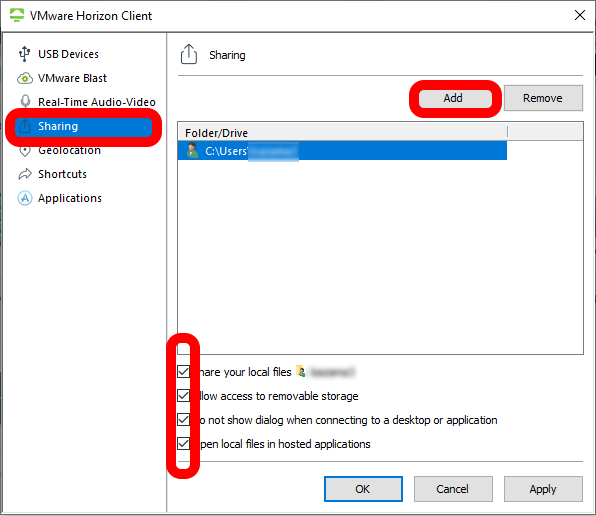Select the C:\Users shared folder row
This screenshot has height=516, width=596.
tap(342, 150)
